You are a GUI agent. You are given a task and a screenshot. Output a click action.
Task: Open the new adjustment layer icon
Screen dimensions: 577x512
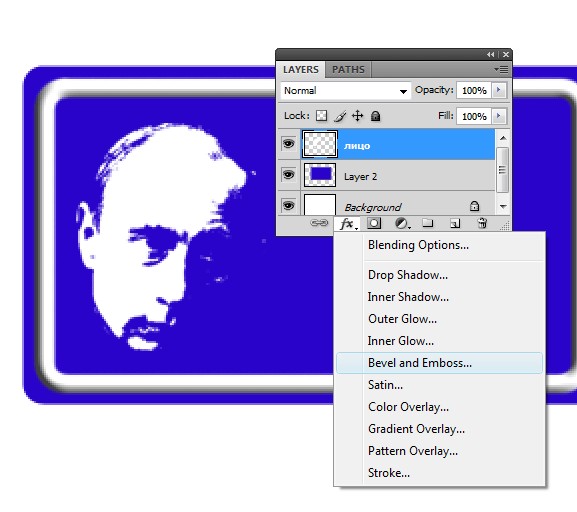[402, 223]
